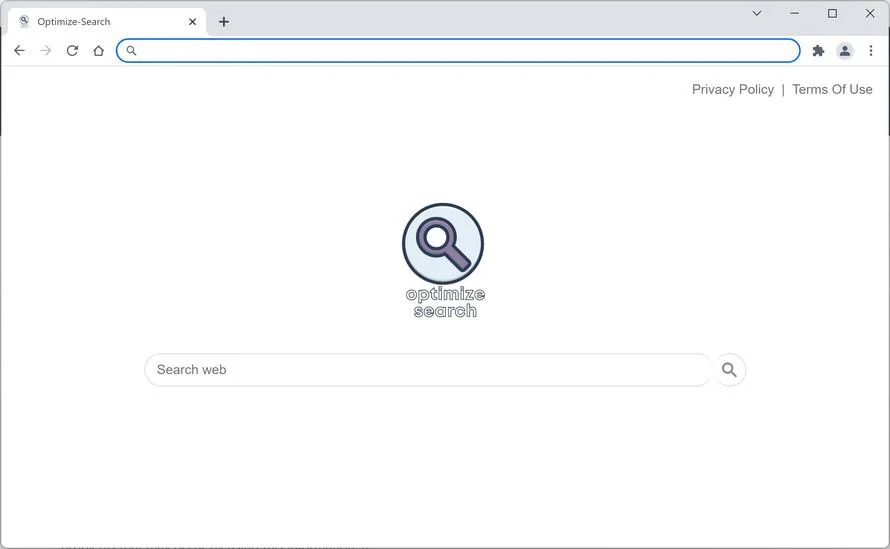Go back using the back arrow
The width and height of the screenshot is (890, 549).
[19, 51]
